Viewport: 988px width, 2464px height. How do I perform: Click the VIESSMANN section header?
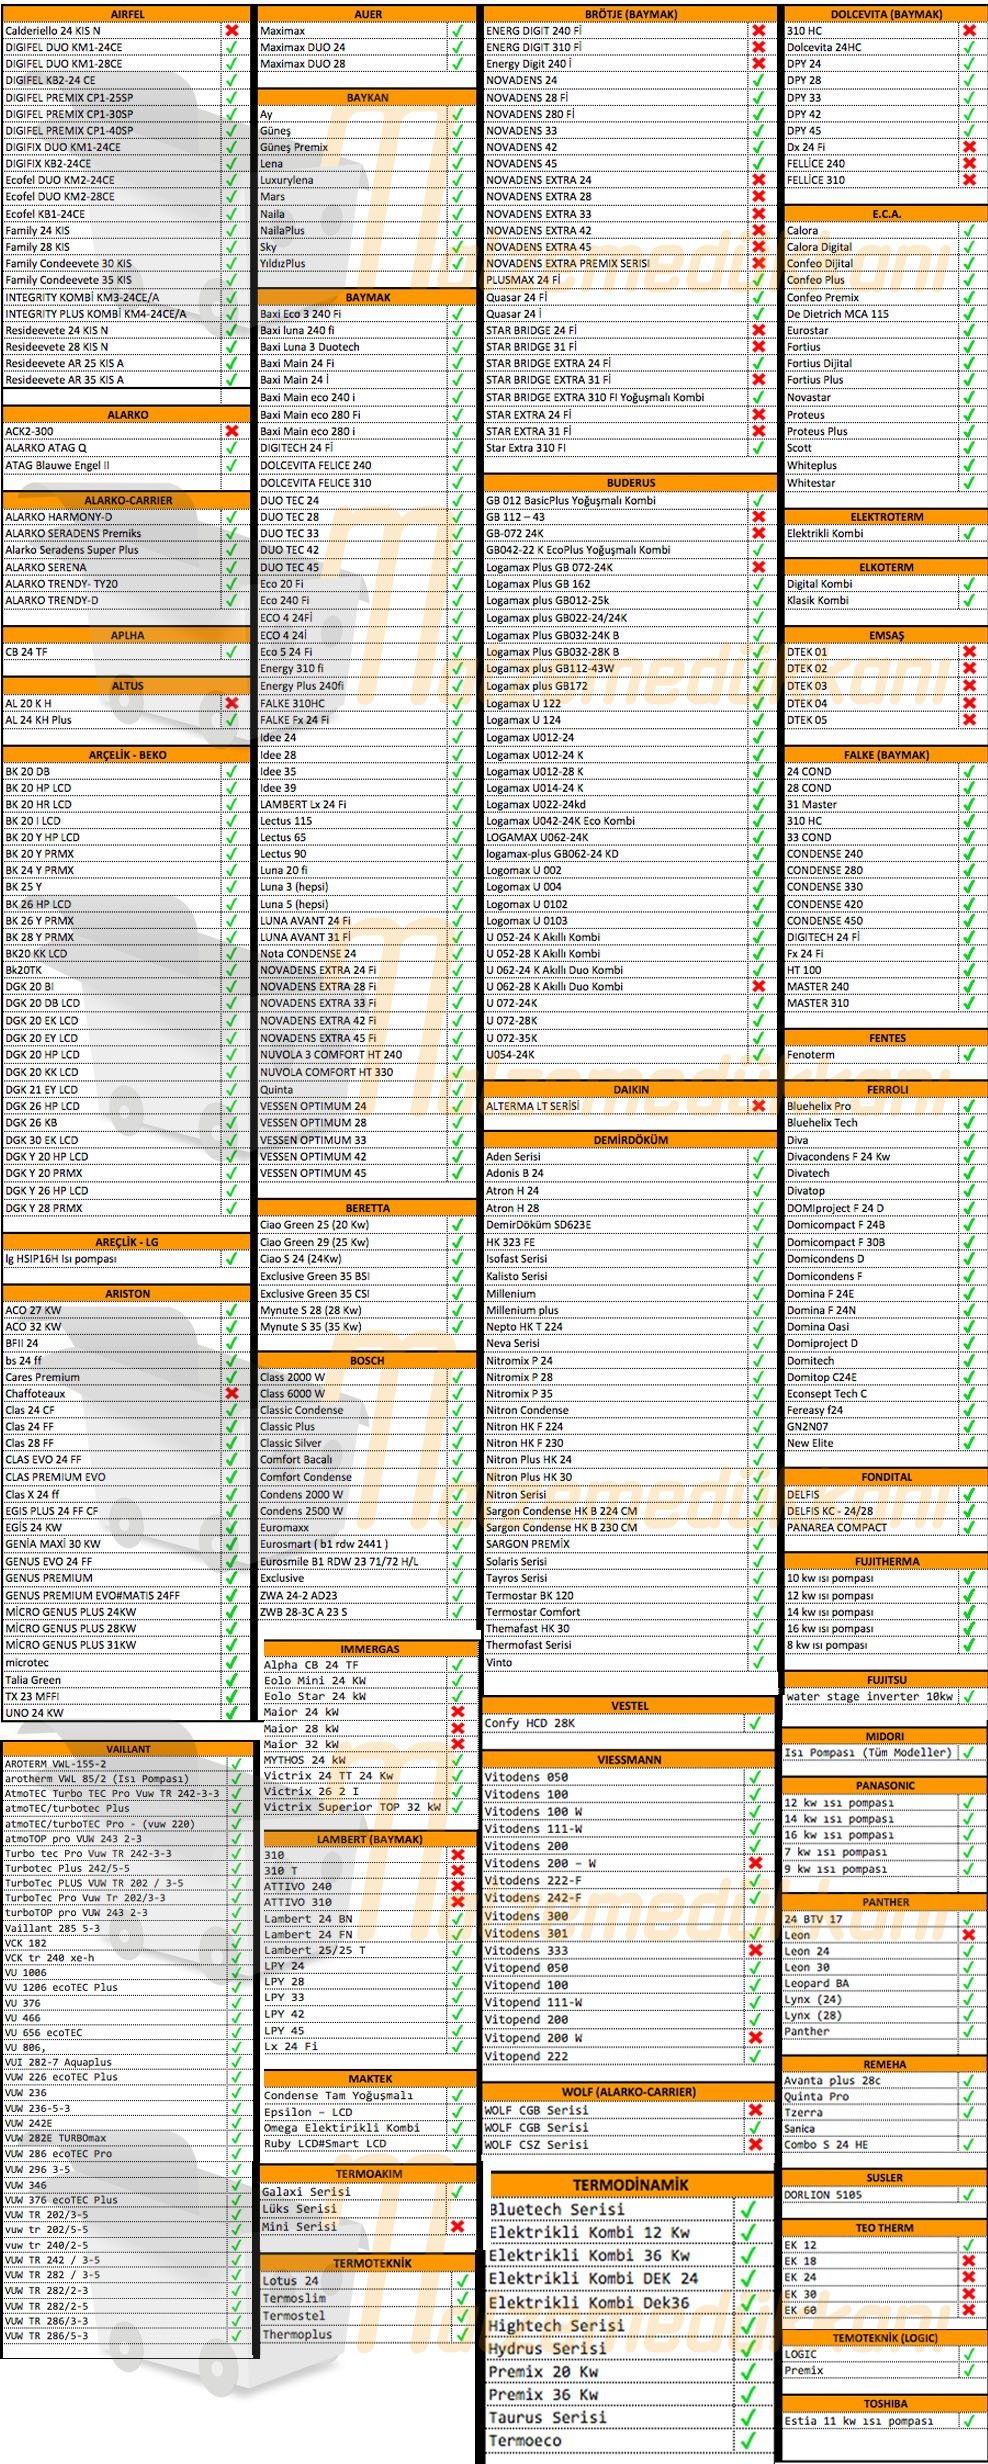tap(630, 1759)
